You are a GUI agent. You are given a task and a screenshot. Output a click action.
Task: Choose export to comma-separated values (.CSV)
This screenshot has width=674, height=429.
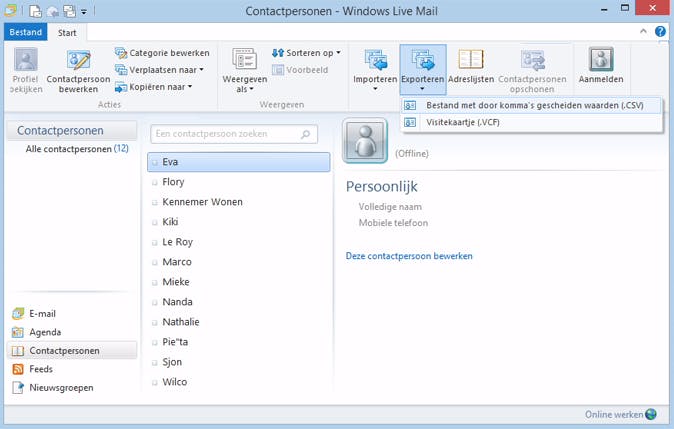pyautogui.click(x=531, y=105)
